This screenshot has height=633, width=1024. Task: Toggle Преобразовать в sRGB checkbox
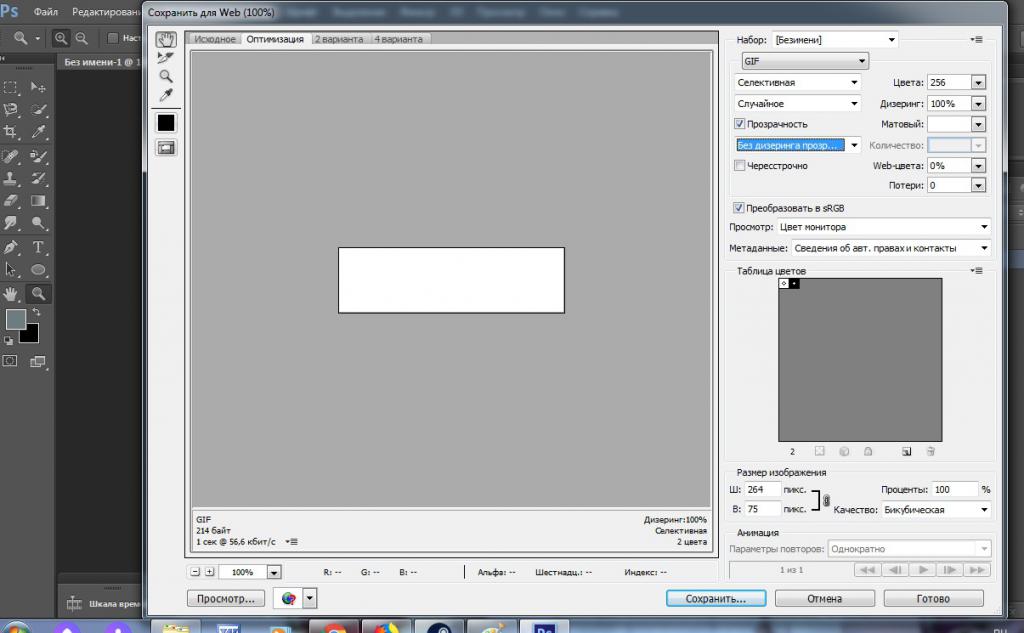click(x=739, y=208)
